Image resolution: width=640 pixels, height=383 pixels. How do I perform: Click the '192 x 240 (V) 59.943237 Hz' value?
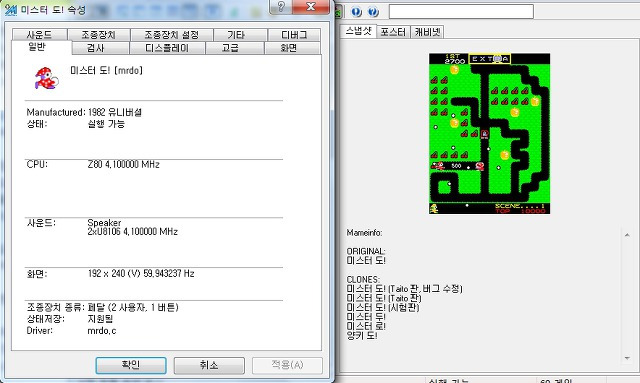coord(141,273)
